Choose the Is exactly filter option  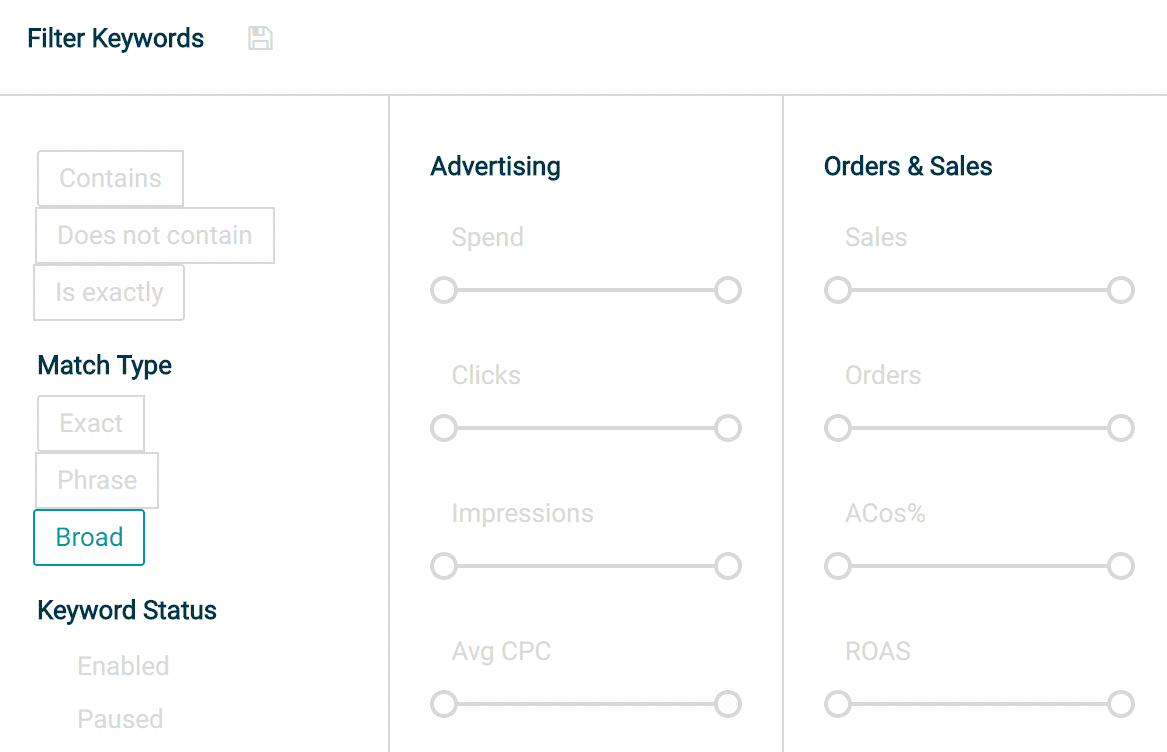tap(109, 293)
